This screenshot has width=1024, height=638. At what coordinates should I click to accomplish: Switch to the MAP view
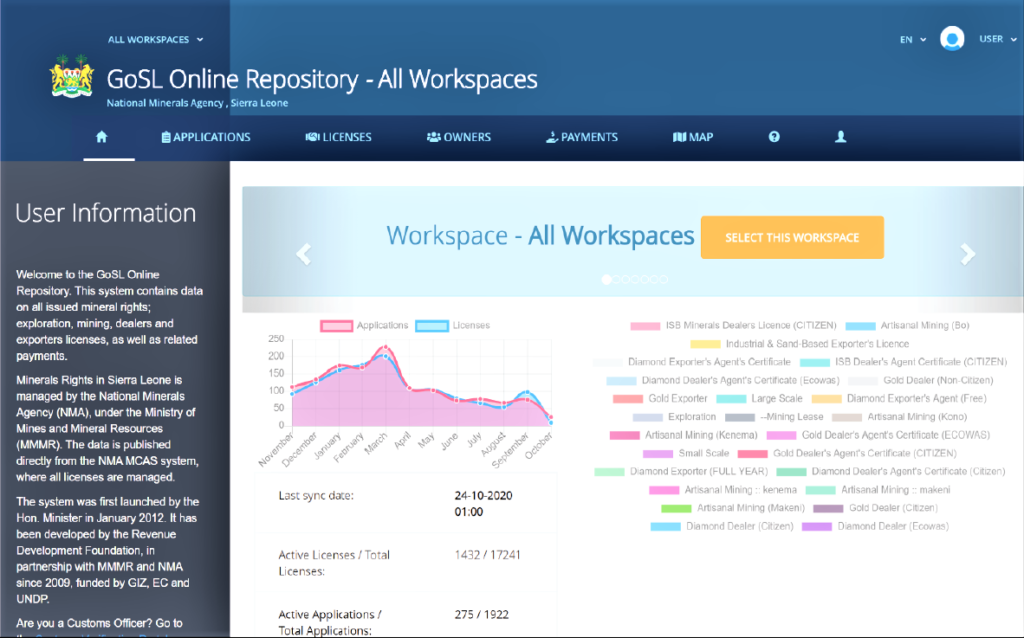click(x=693, y=137)
